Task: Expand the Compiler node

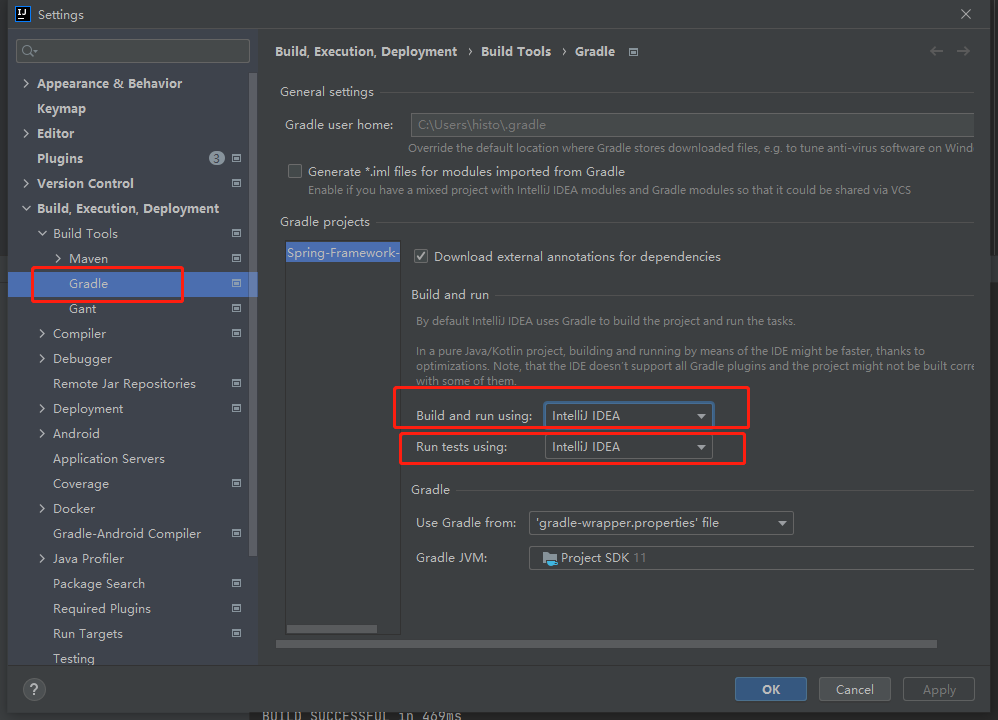Action: pos(43,333)
